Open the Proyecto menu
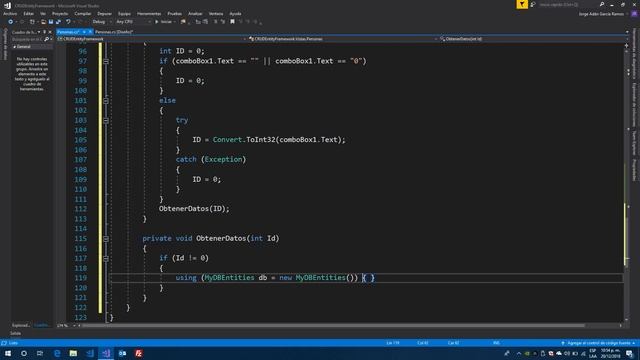 [x=60, y=13]
